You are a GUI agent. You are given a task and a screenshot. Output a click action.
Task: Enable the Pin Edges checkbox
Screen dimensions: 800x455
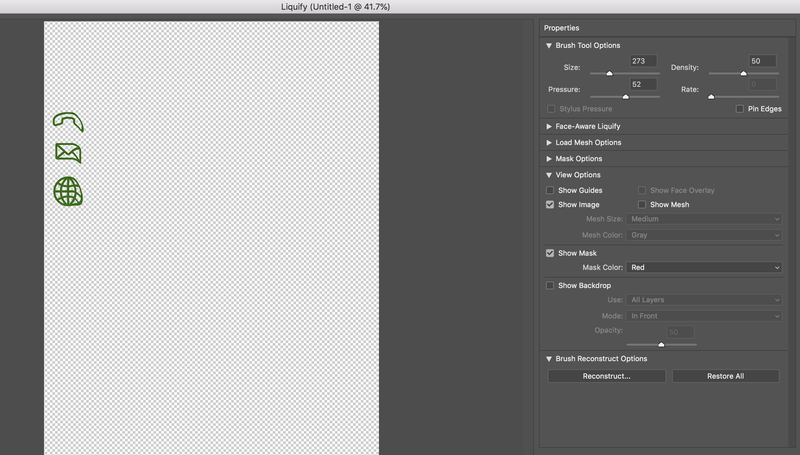pyautogui.click(x=740, y=109)
